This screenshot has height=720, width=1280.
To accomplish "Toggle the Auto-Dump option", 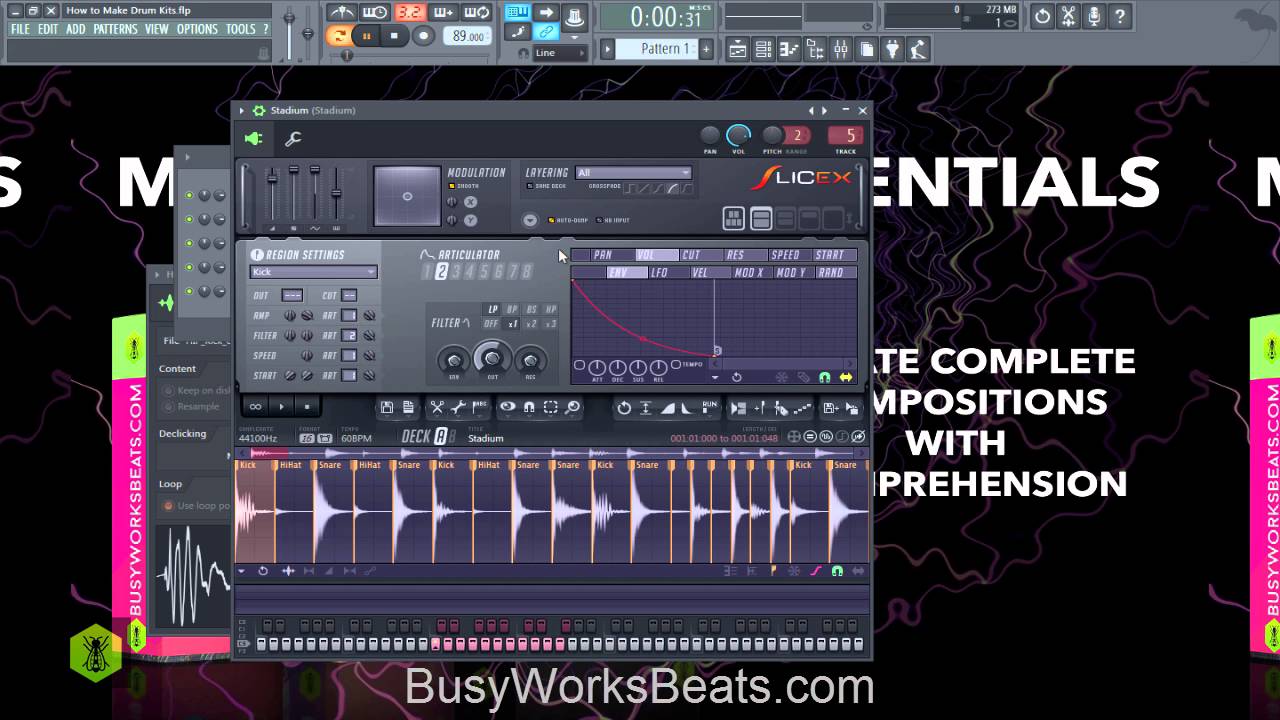I will [566, 220].
